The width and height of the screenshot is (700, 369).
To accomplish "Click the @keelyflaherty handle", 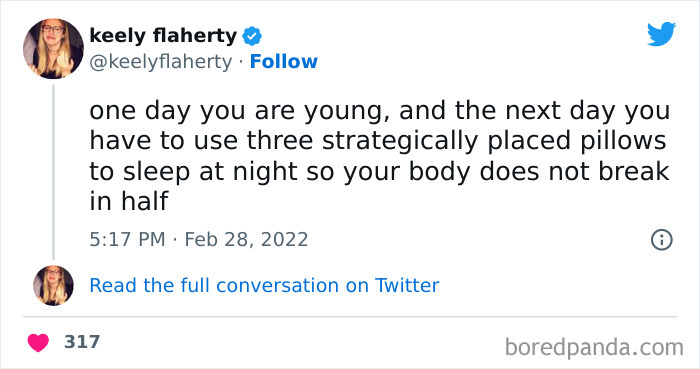I will pos(161,62).
